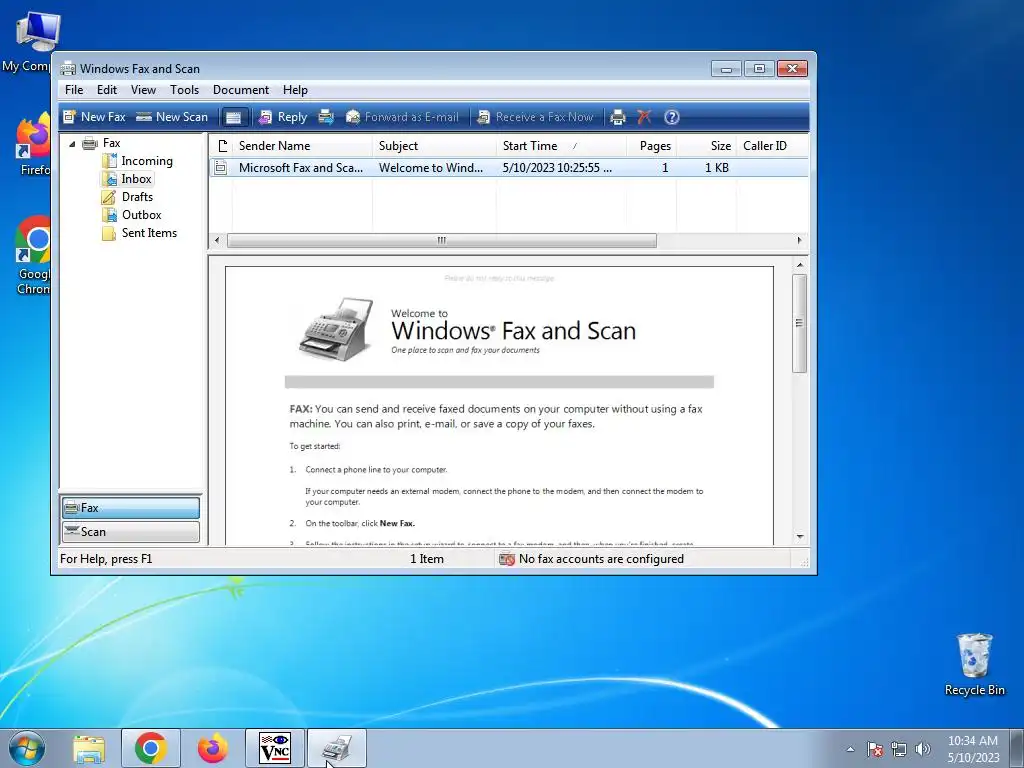Open the File menu
This screenshot has height=768, width=1024.
(x=74, y=89)
